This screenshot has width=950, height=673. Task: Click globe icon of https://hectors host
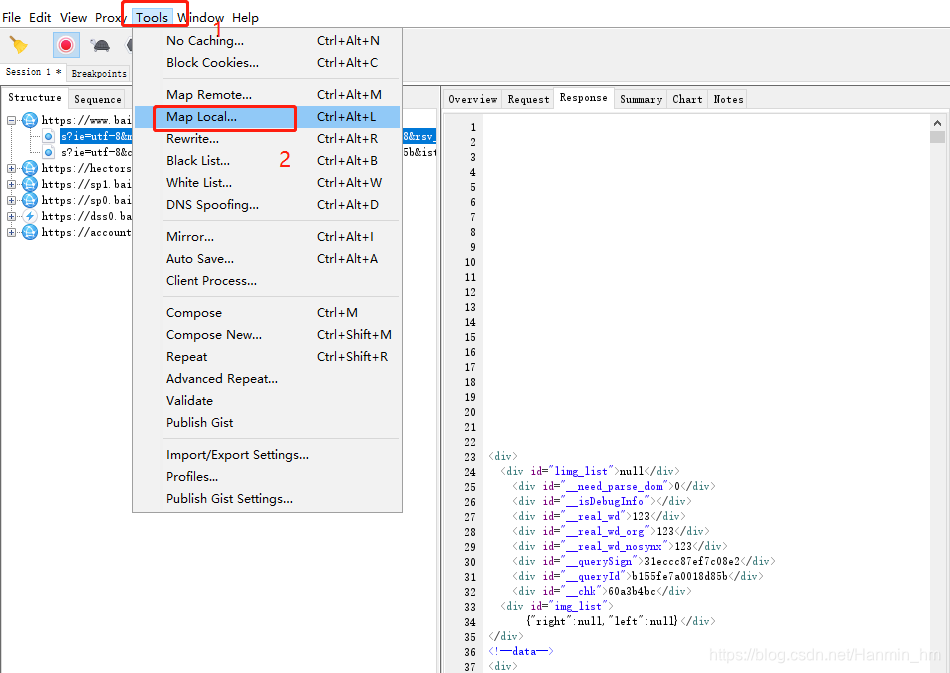(30, 168)
